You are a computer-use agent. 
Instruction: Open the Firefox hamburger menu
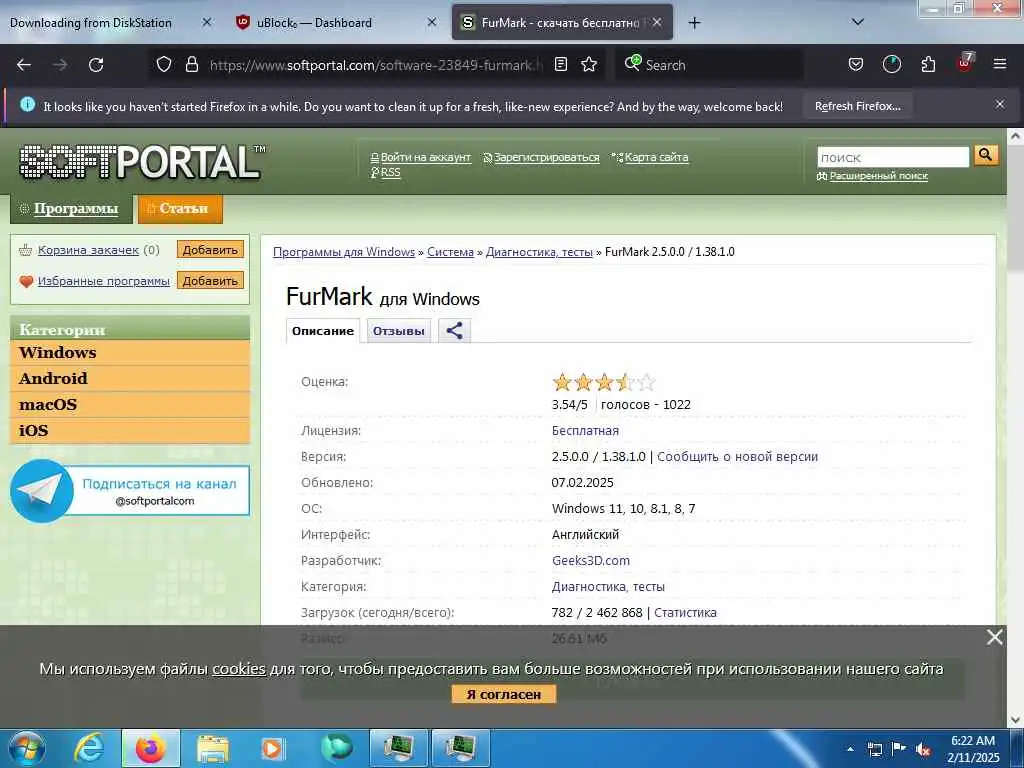(1000, 65)
